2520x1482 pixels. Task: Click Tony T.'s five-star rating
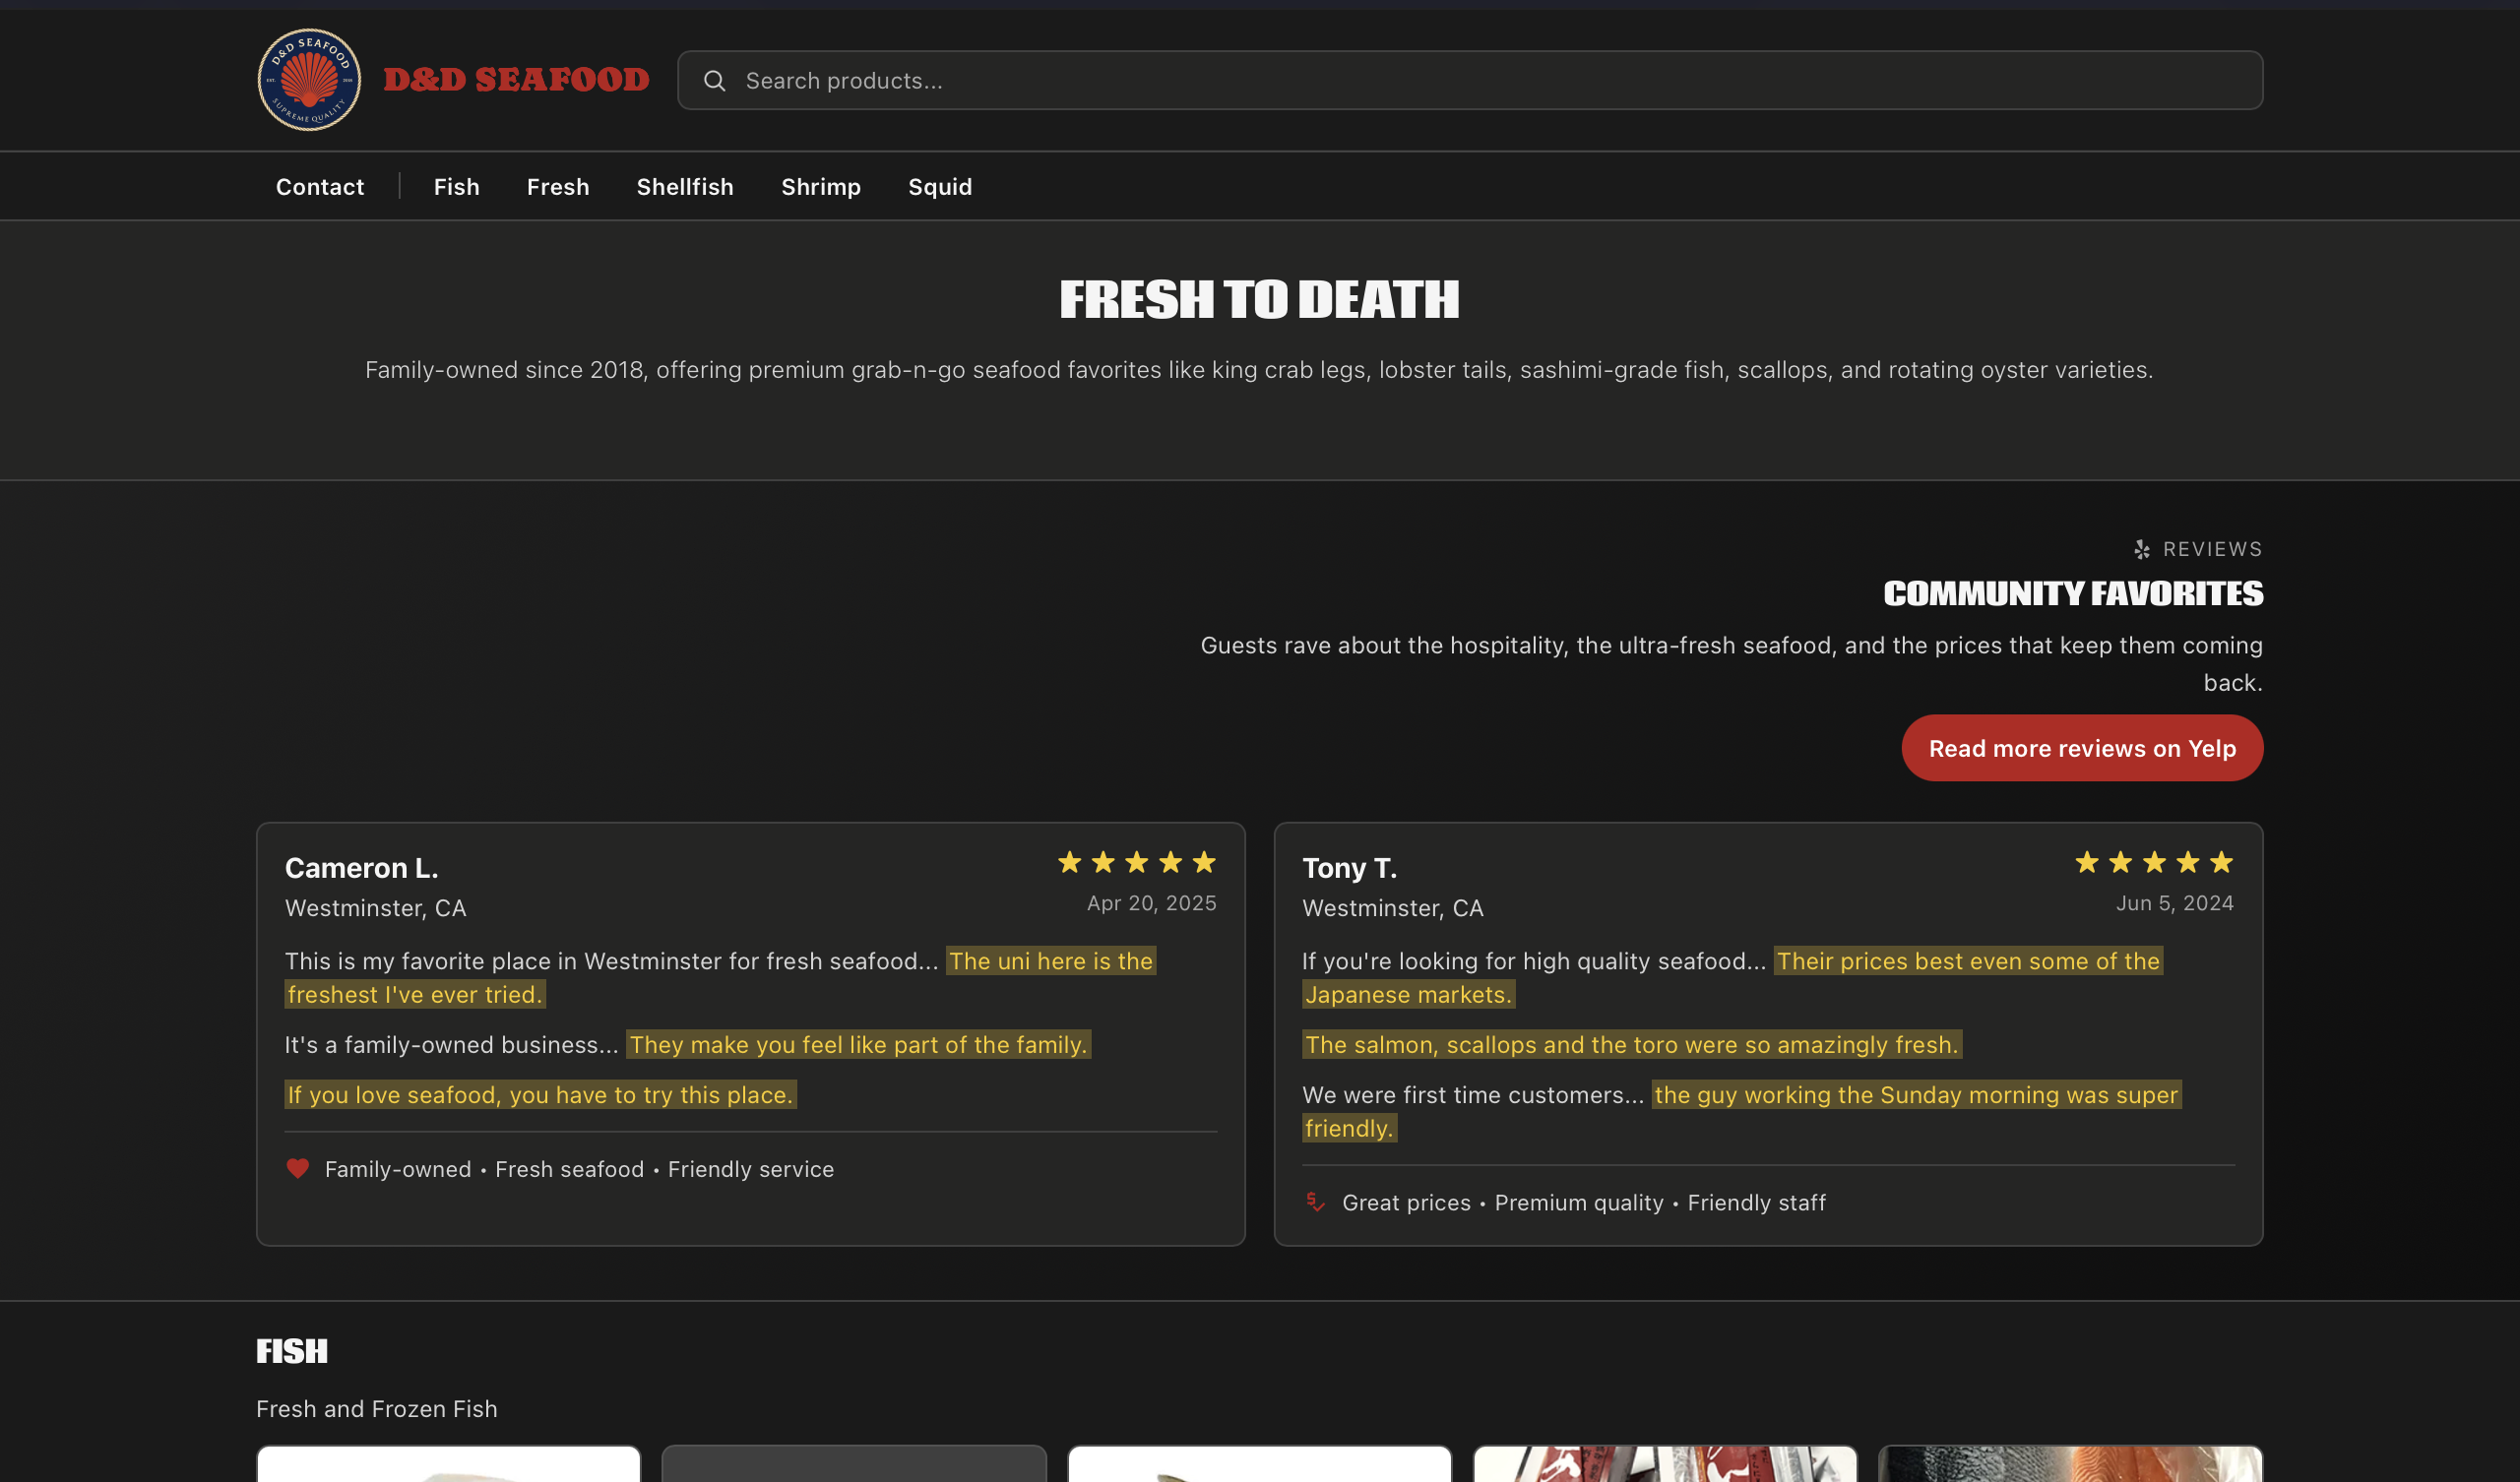pos(2153,862)
